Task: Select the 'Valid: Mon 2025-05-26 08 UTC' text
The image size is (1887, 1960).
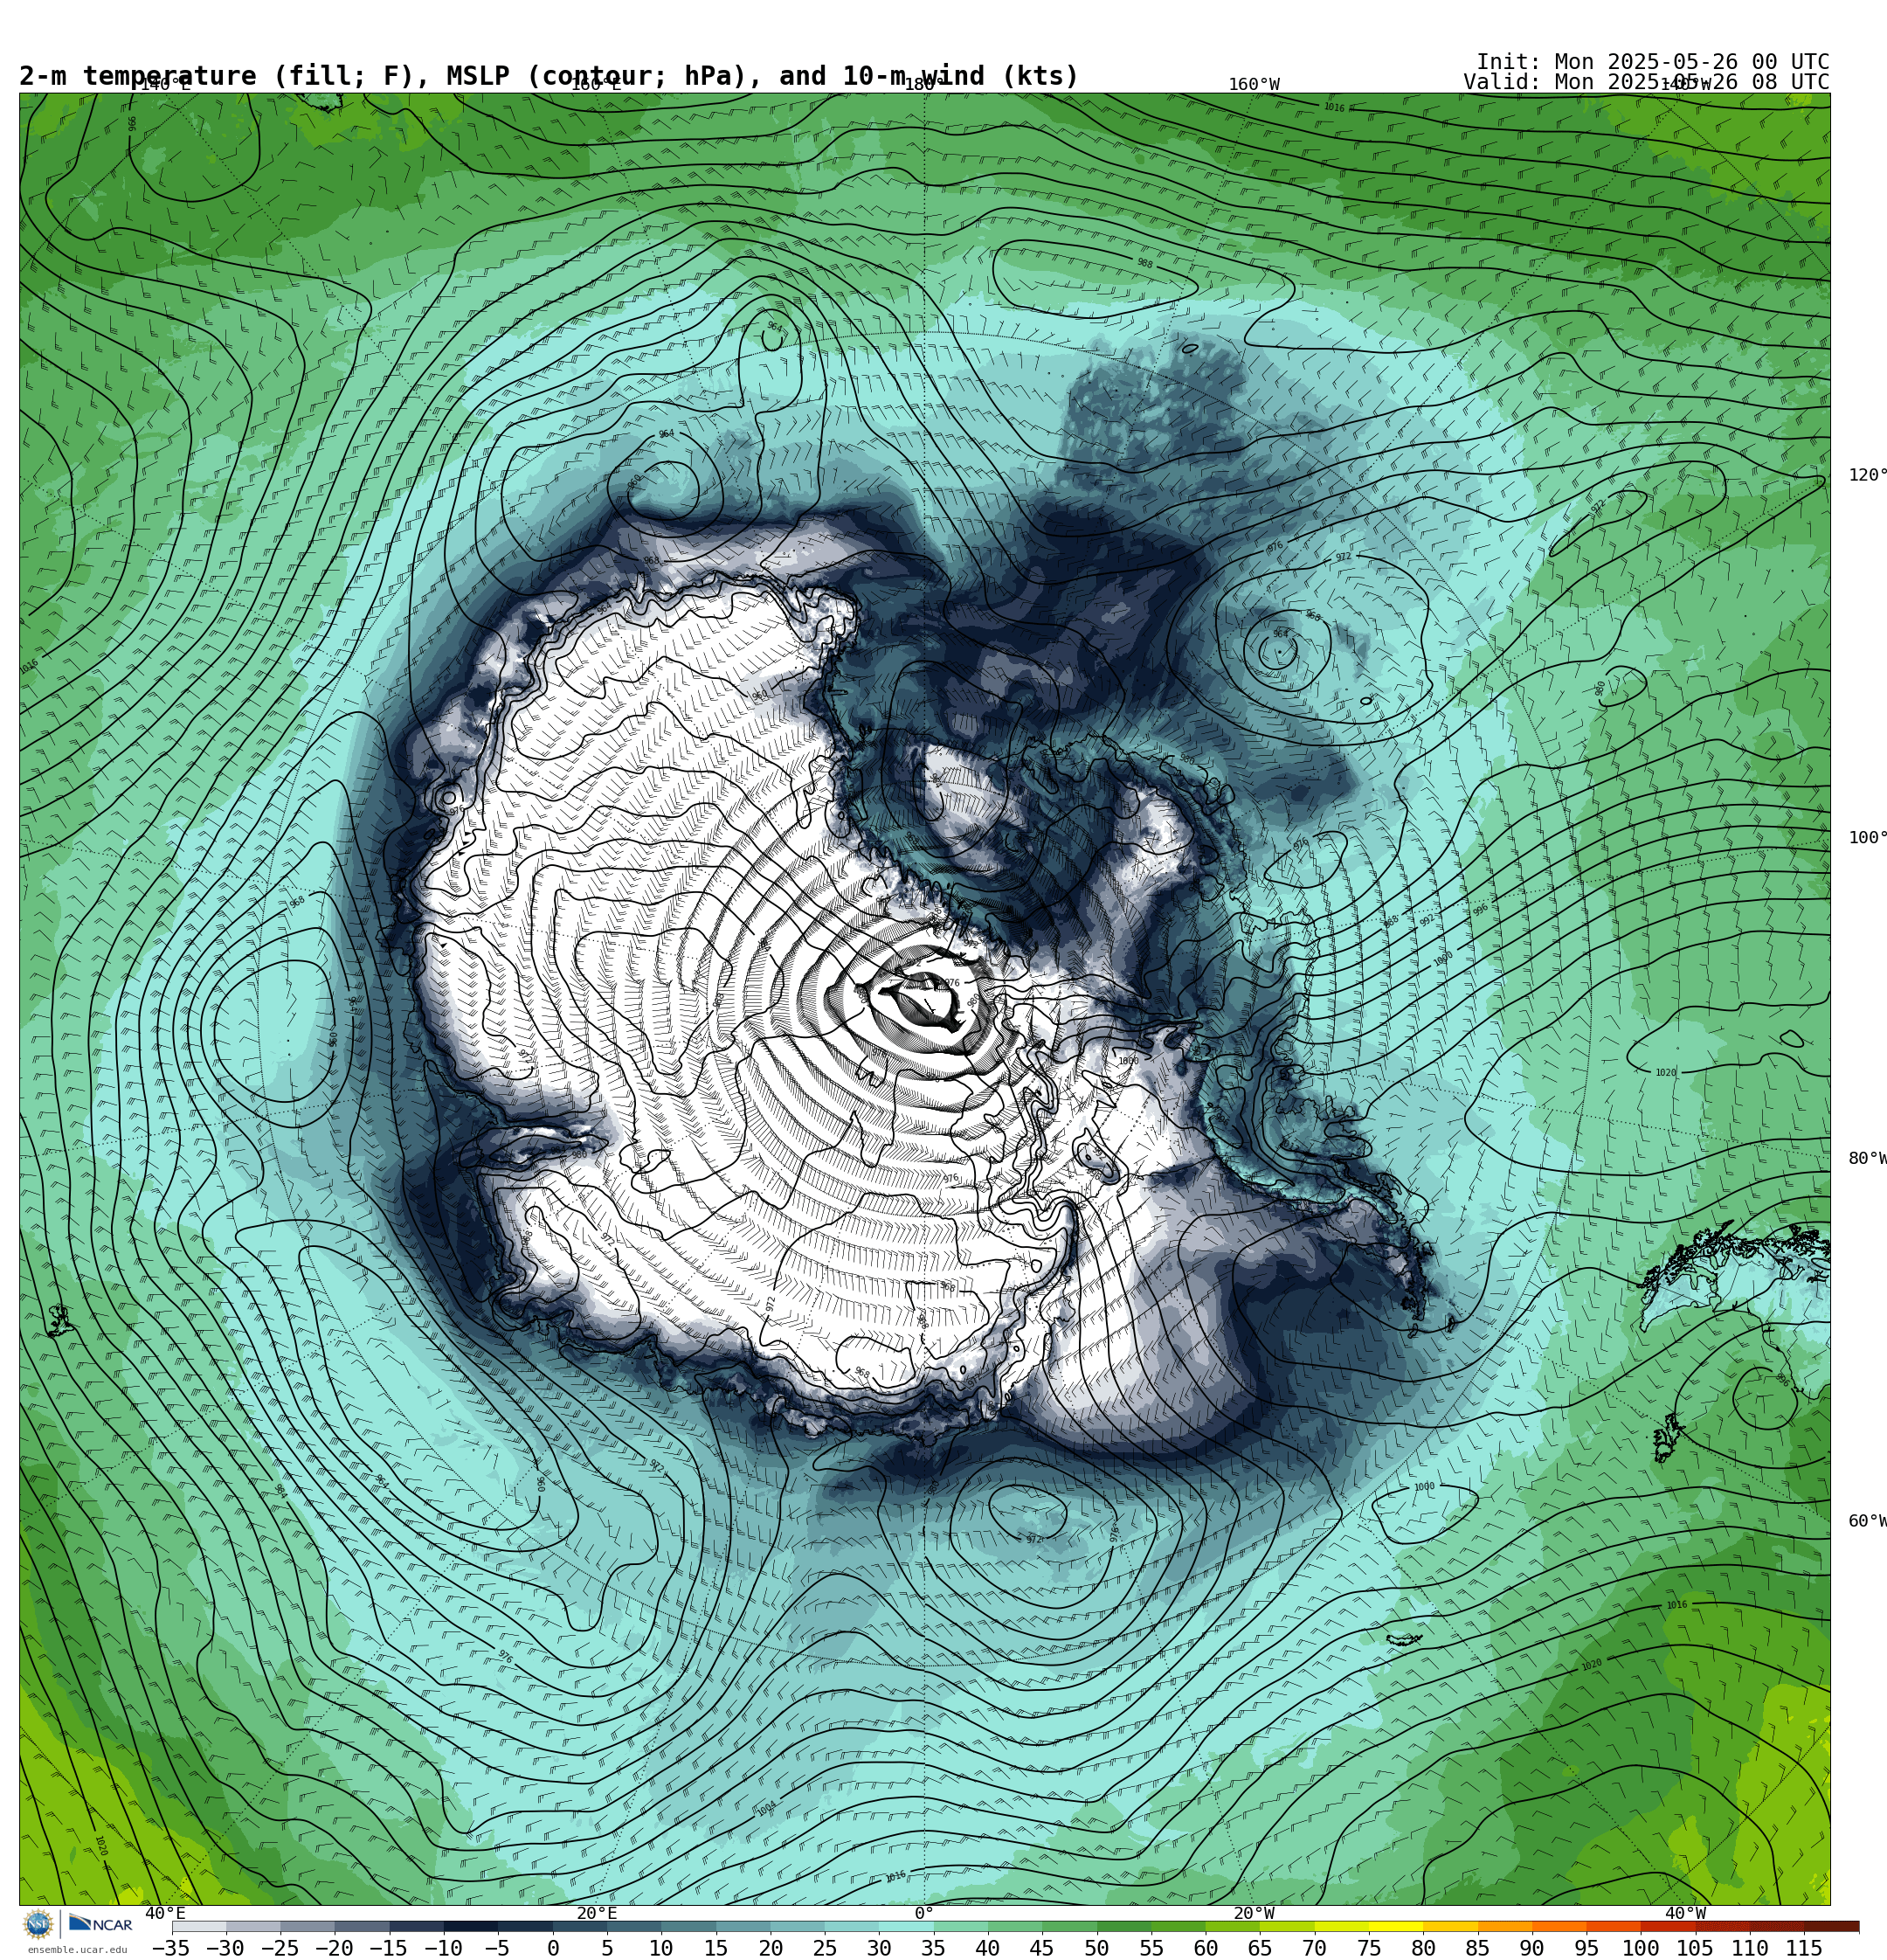Action: [1646, 82]
